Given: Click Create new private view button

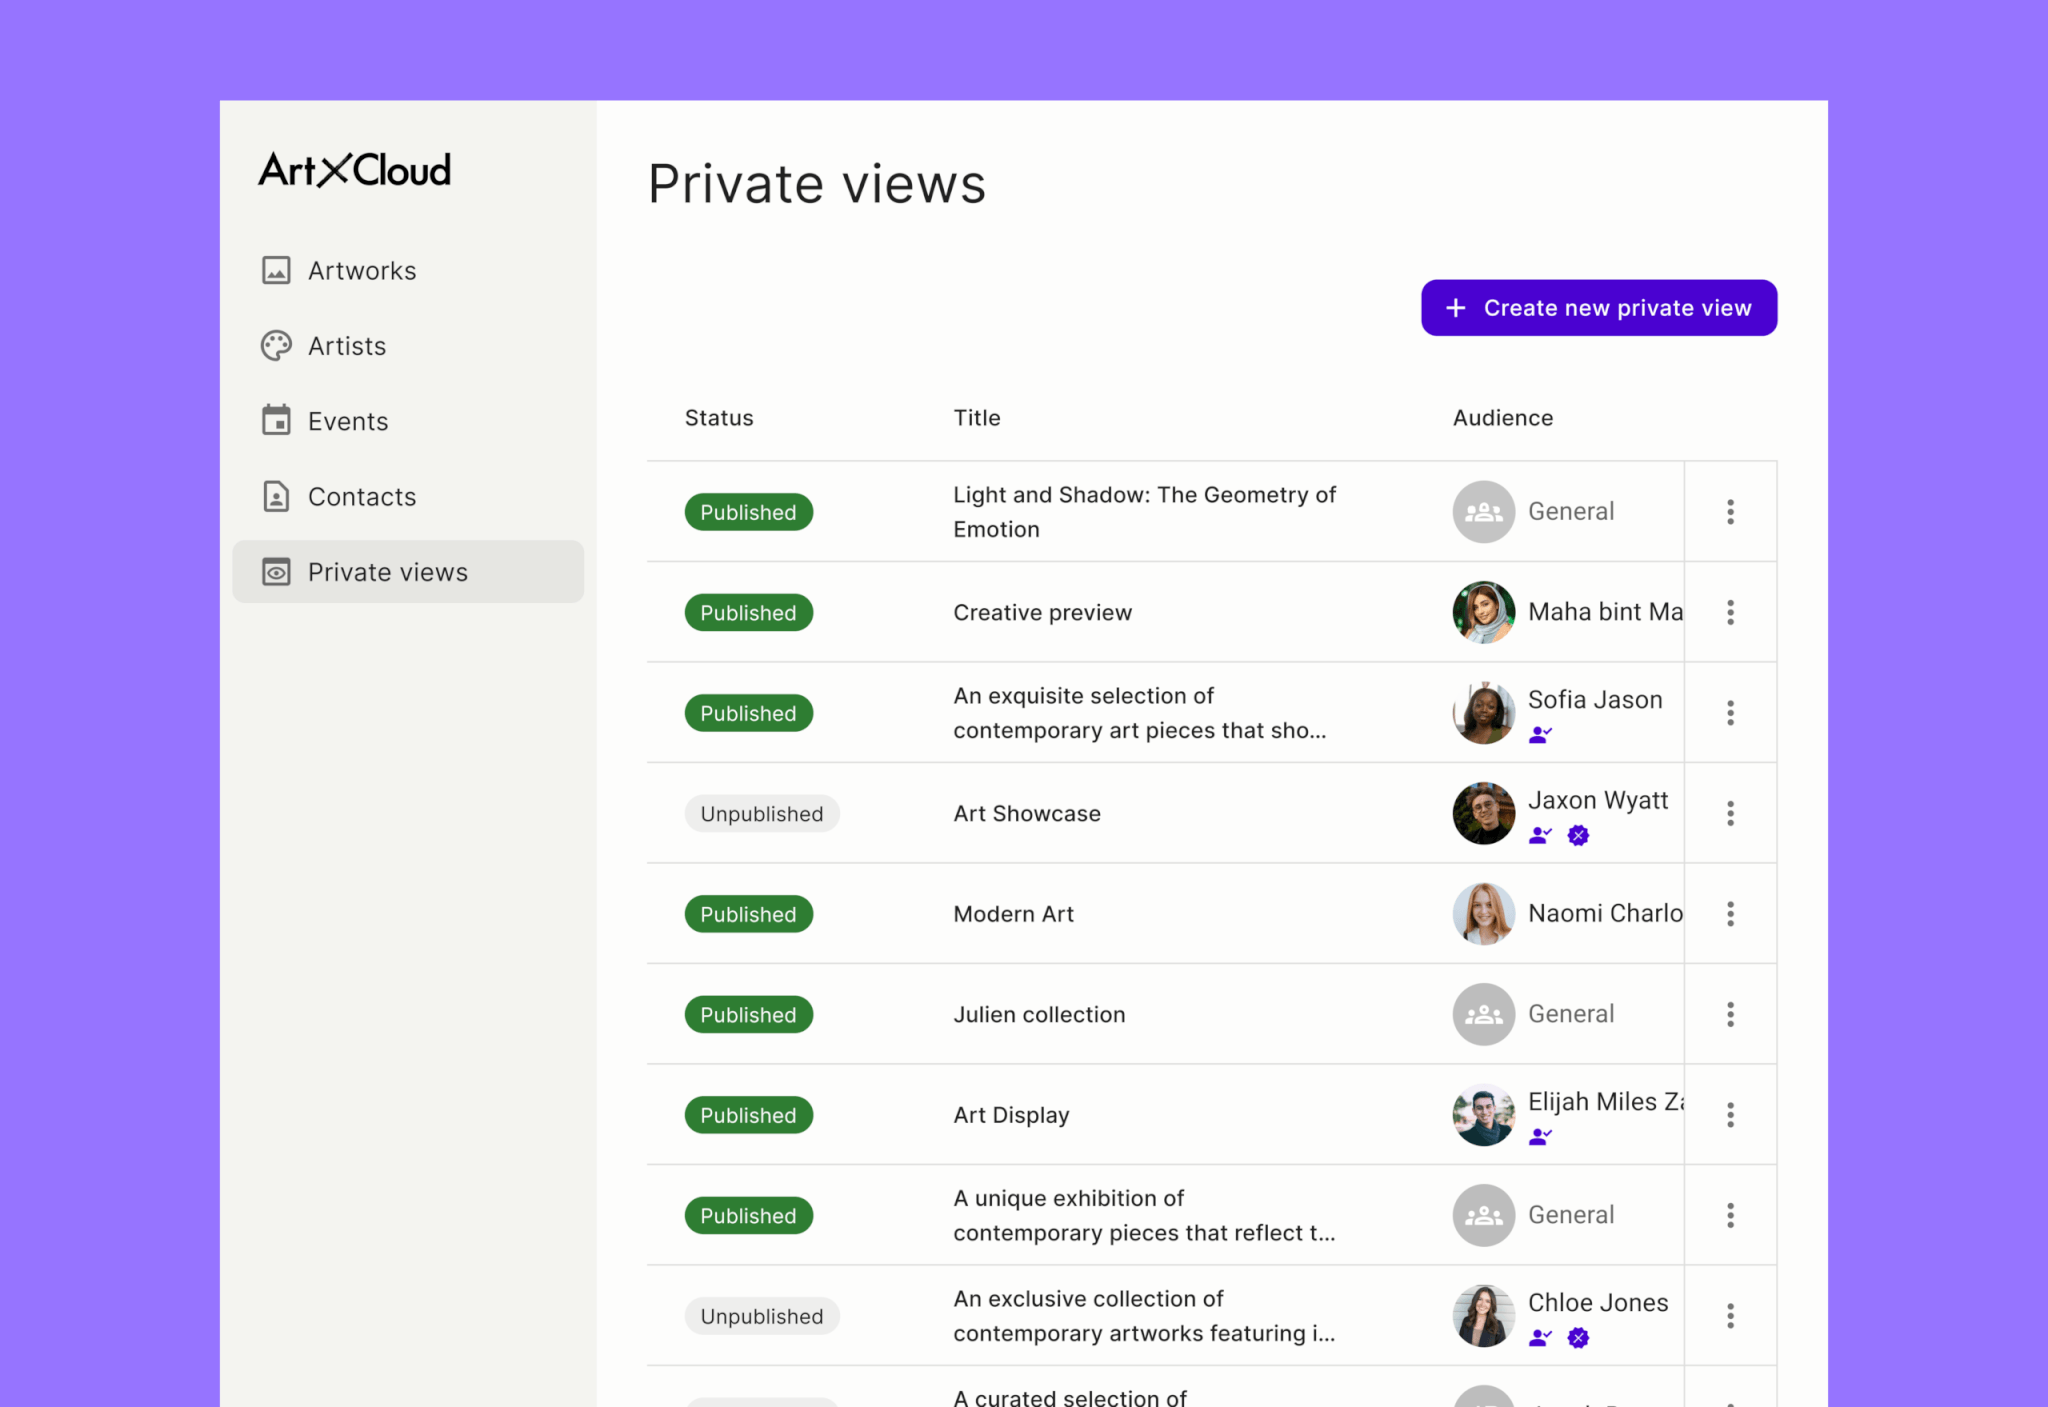Looking at the screenshot, I should coord(1599,308).
